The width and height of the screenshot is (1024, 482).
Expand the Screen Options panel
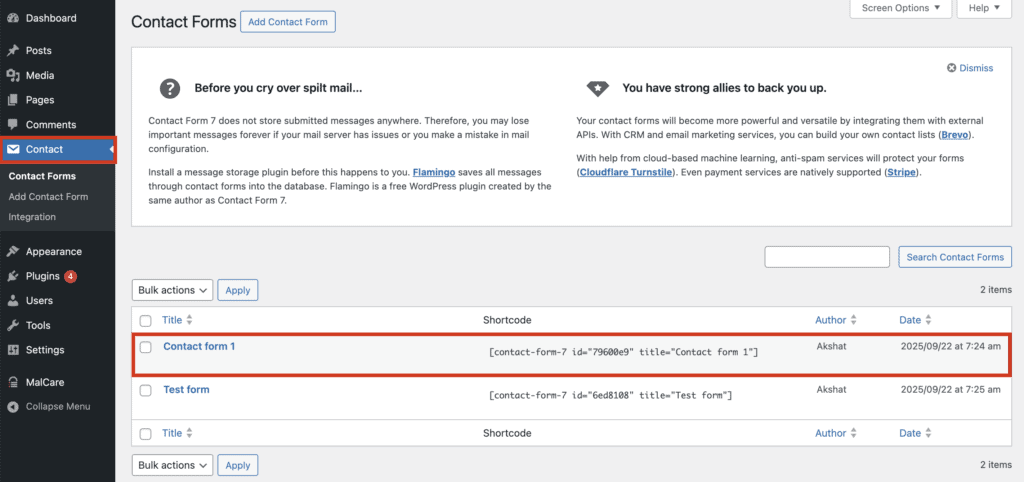coord(901,8)
